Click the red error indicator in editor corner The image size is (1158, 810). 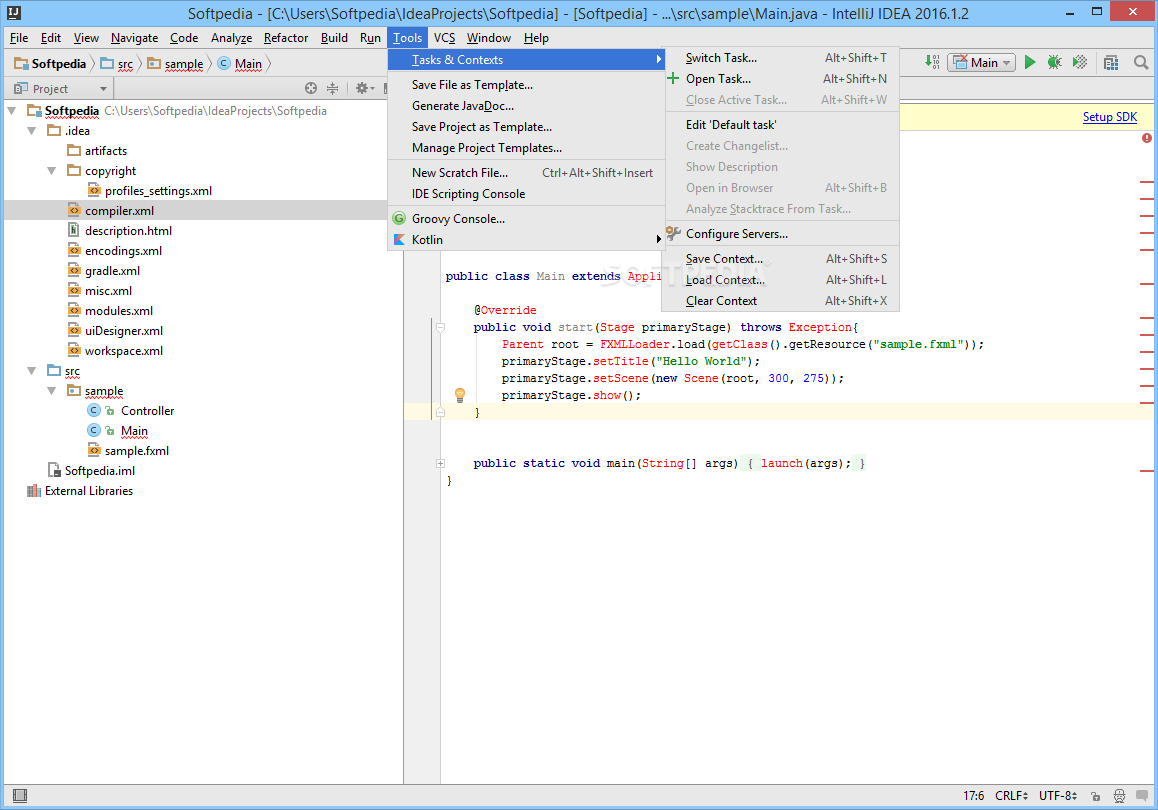click(1146, 138)
